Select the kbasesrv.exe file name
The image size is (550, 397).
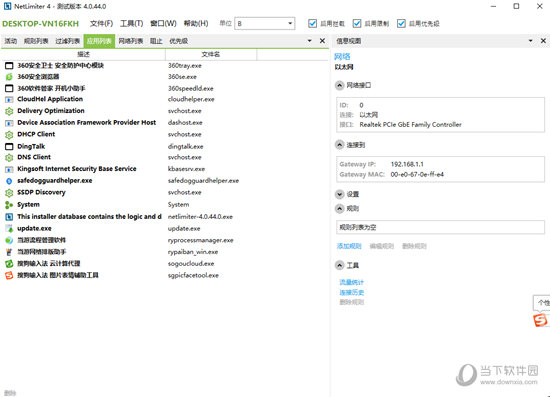click(186, 169)
